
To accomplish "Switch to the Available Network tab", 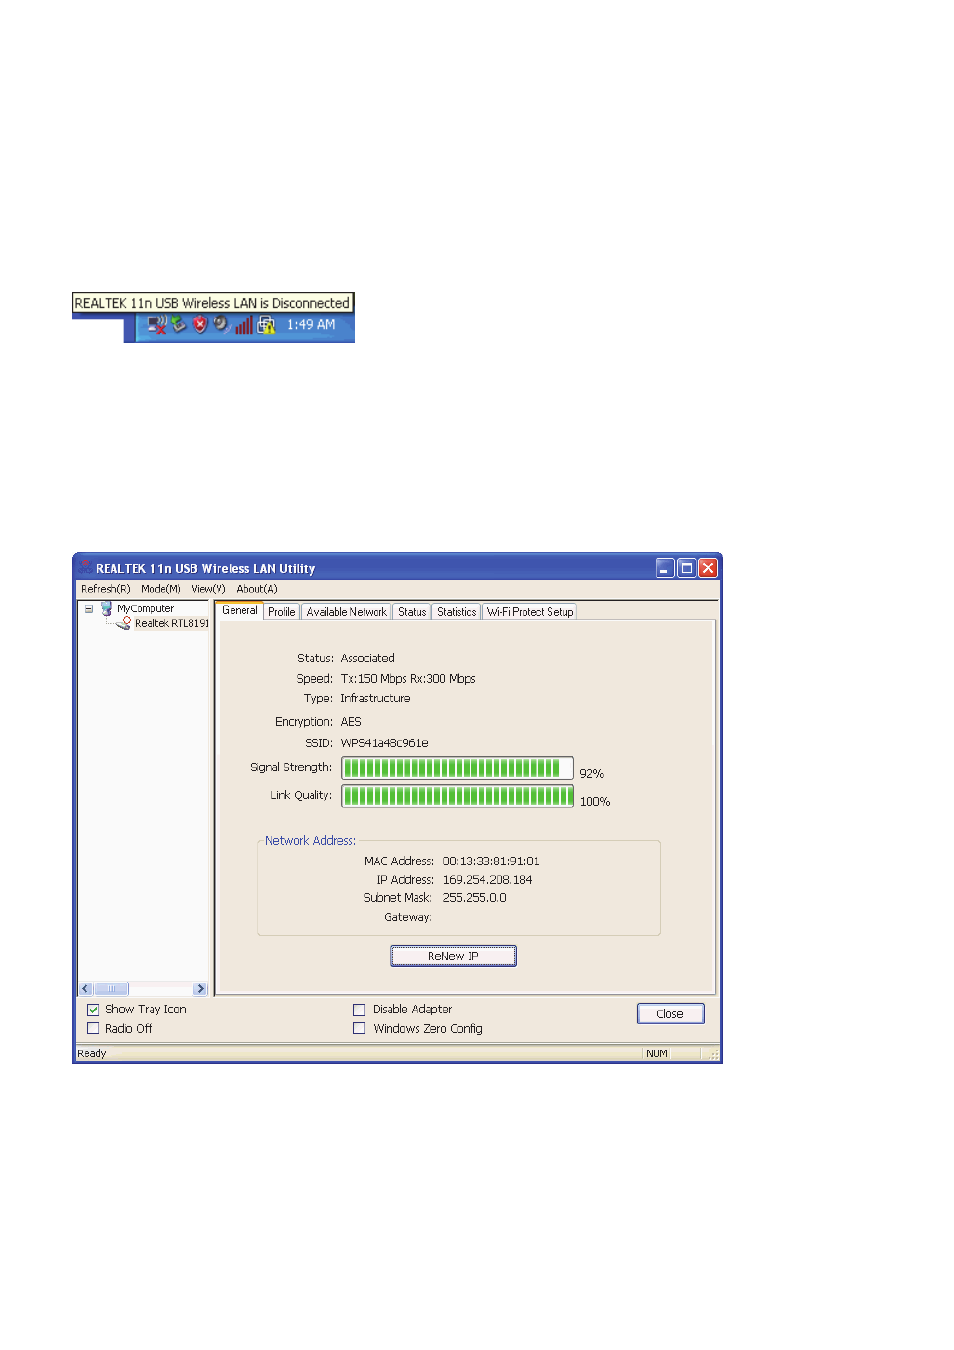I will pos(346,612).
